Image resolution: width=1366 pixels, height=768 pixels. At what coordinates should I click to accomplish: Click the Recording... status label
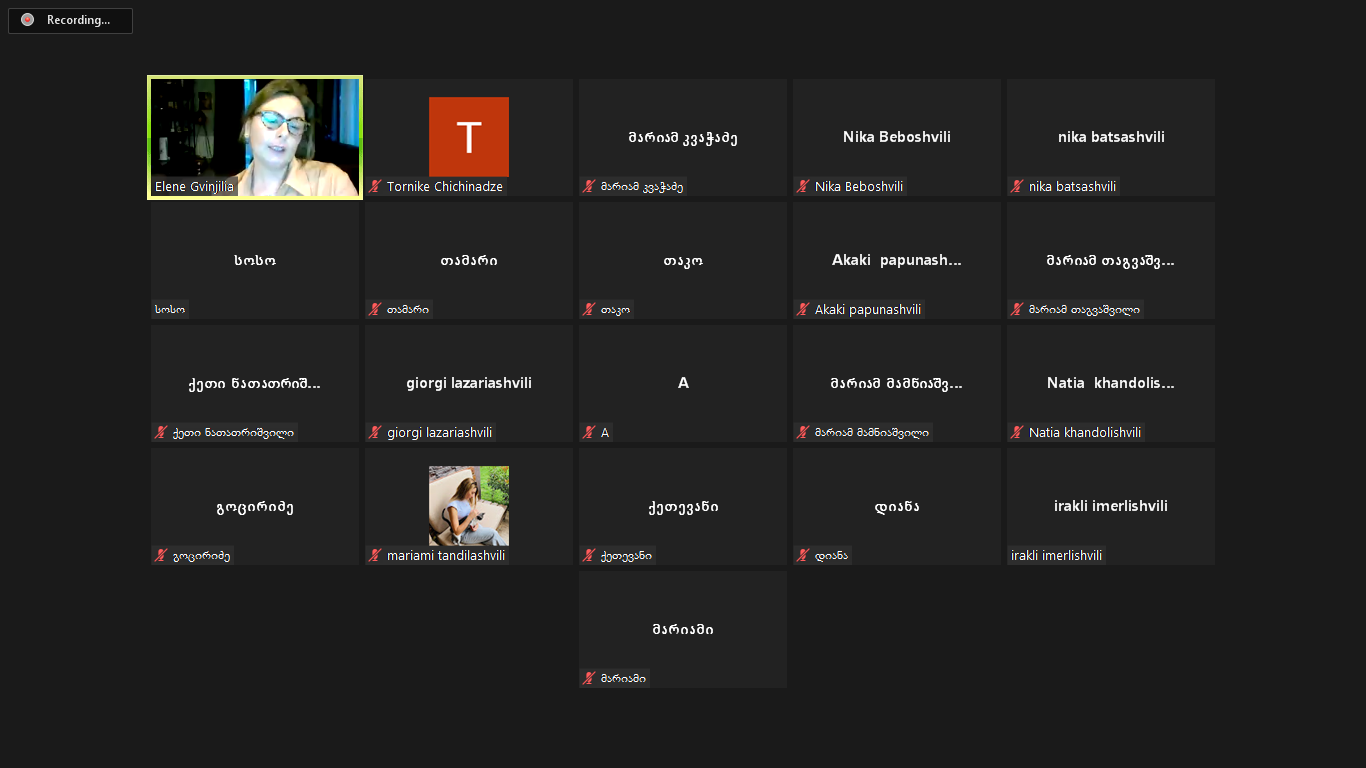[78, 20]
